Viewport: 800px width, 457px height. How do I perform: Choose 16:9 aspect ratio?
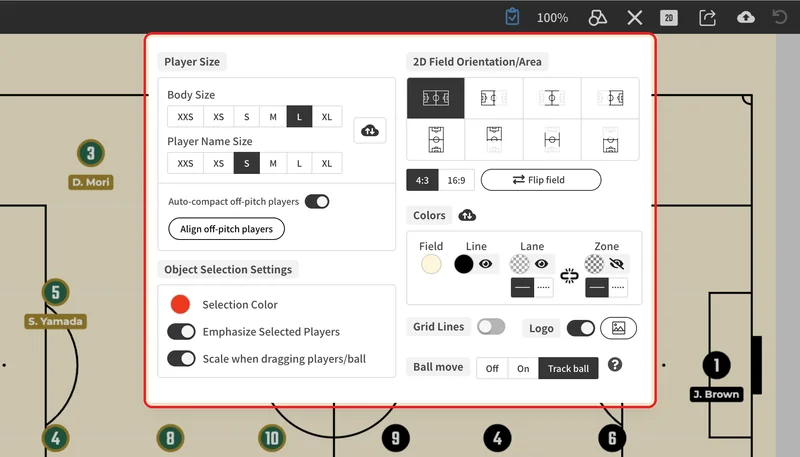point(456,180)
